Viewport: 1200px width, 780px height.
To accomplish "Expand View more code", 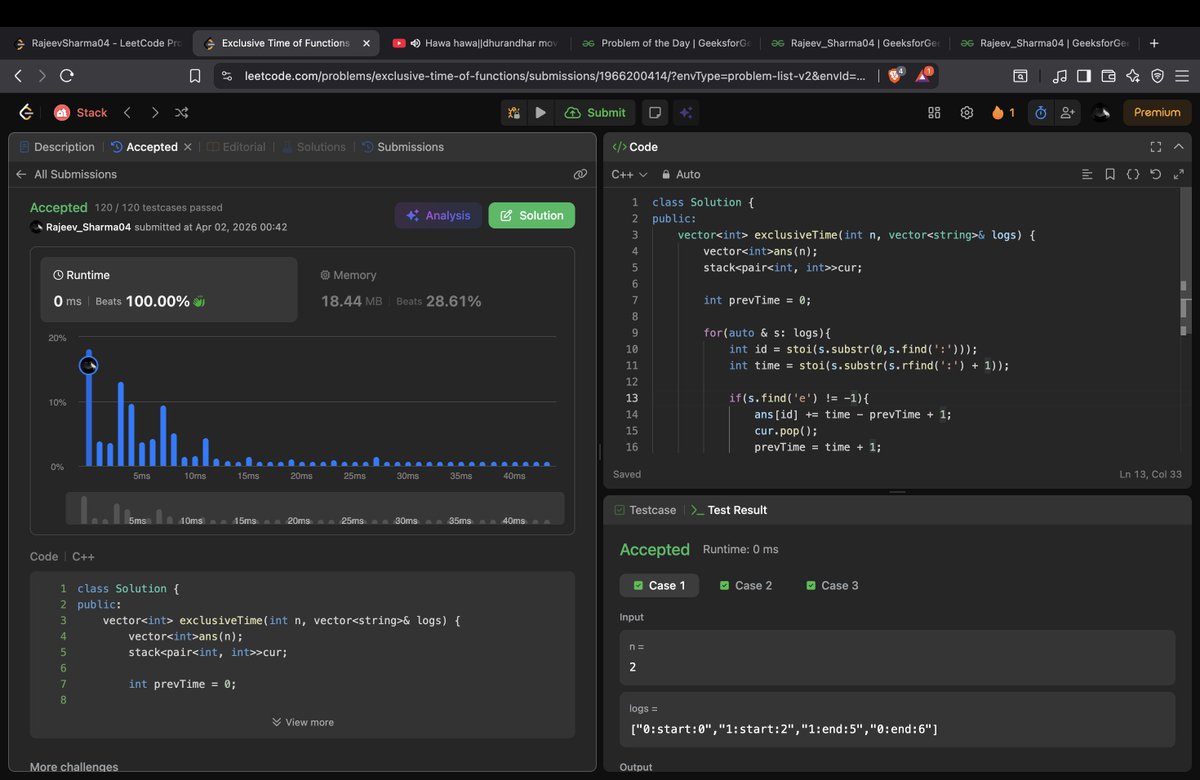I will click(x=303, y=722).
